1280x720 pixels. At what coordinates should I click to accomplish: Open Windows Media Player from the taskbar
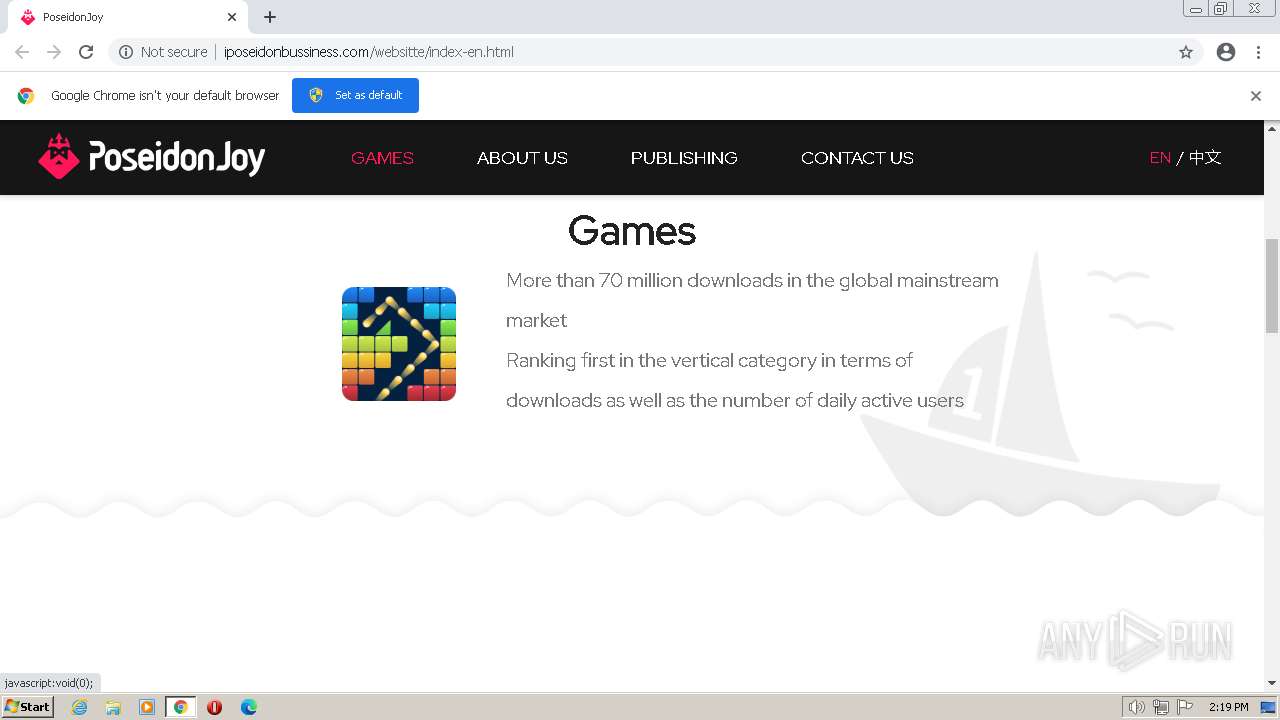[147, 707]
